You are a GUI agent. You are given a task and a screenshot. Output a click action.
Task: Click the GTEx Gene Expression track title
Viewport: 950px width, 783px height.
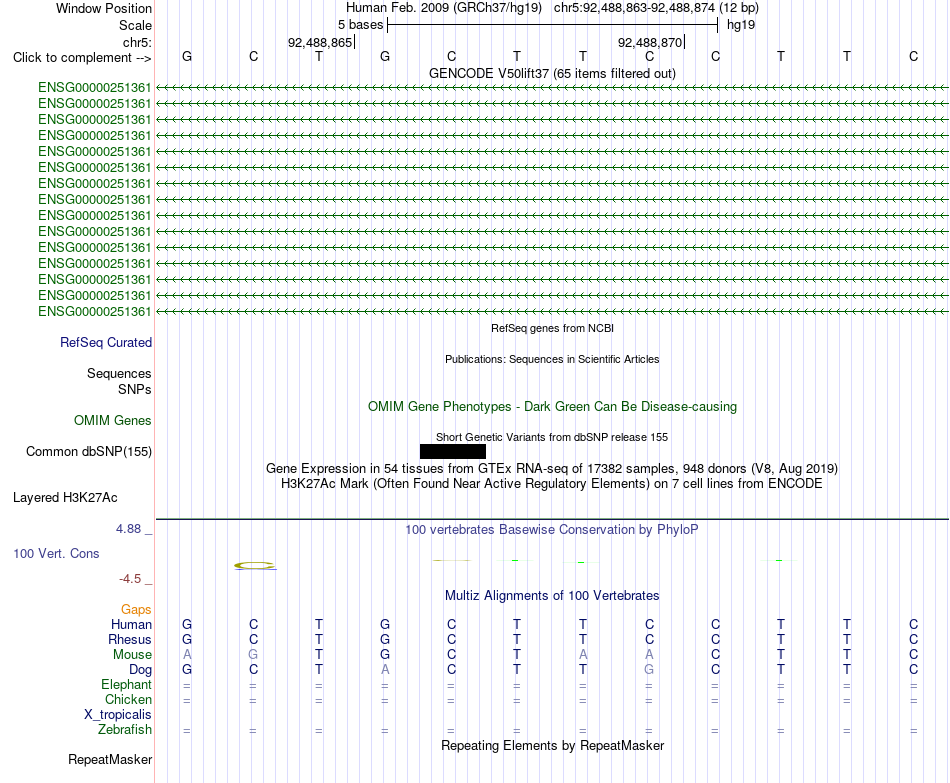(552, 468)
